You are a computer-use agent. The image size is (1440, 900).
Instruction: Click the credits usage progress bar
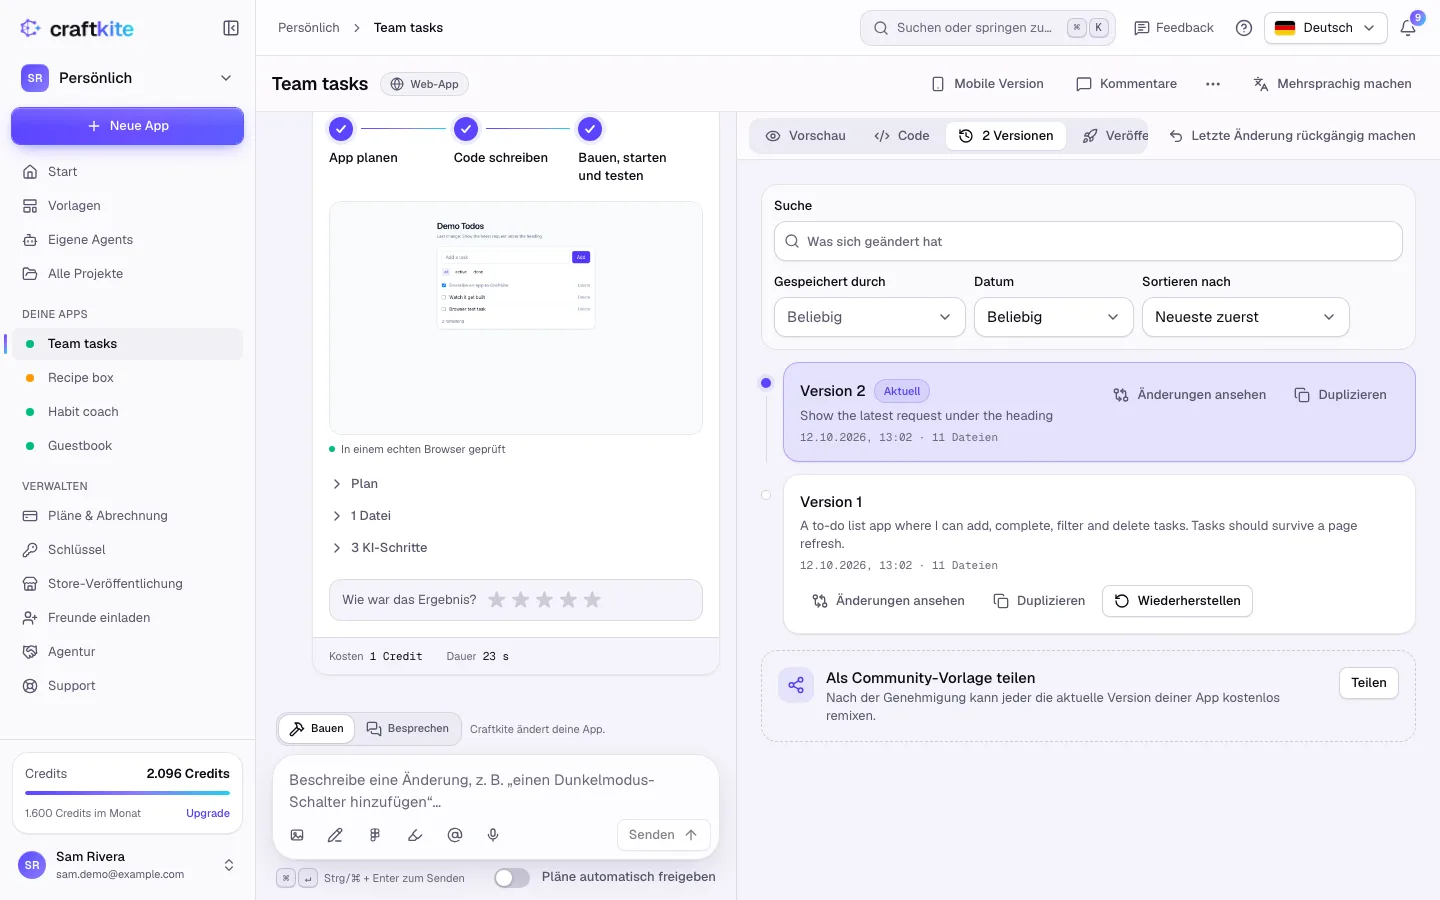point(127,793)
